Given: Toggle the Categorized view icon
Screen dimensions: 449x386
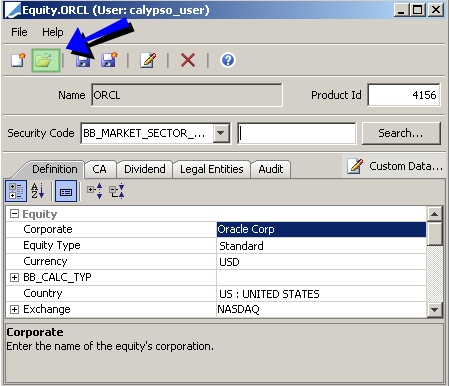Looking at the screenshot, I should pos(16,191).
